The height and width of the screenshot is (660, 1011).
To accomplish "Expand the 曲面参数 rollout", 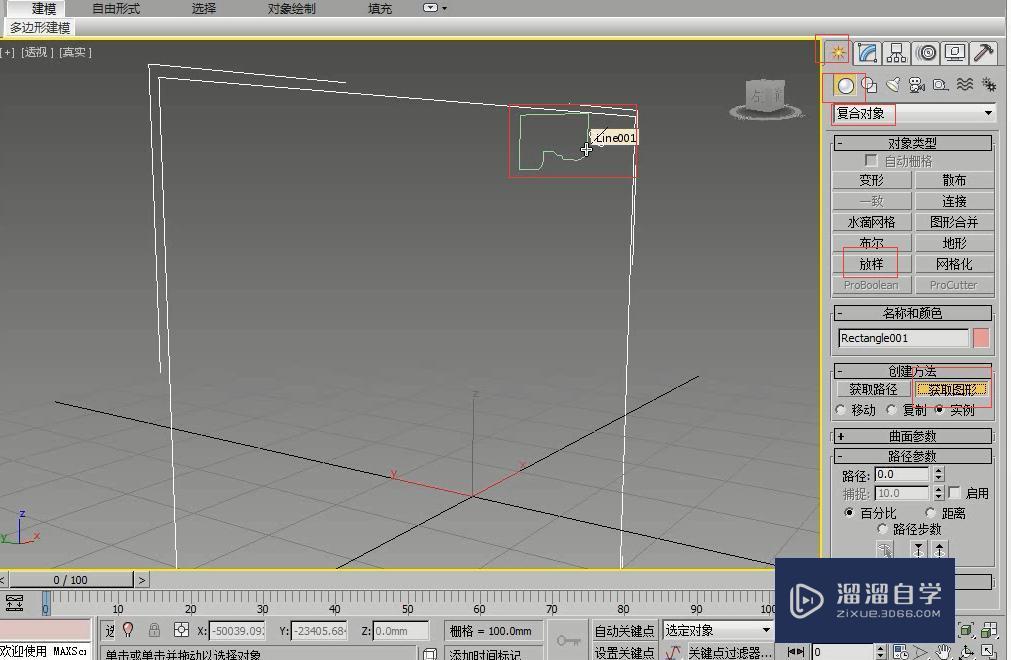I will (x=912, y=436).
